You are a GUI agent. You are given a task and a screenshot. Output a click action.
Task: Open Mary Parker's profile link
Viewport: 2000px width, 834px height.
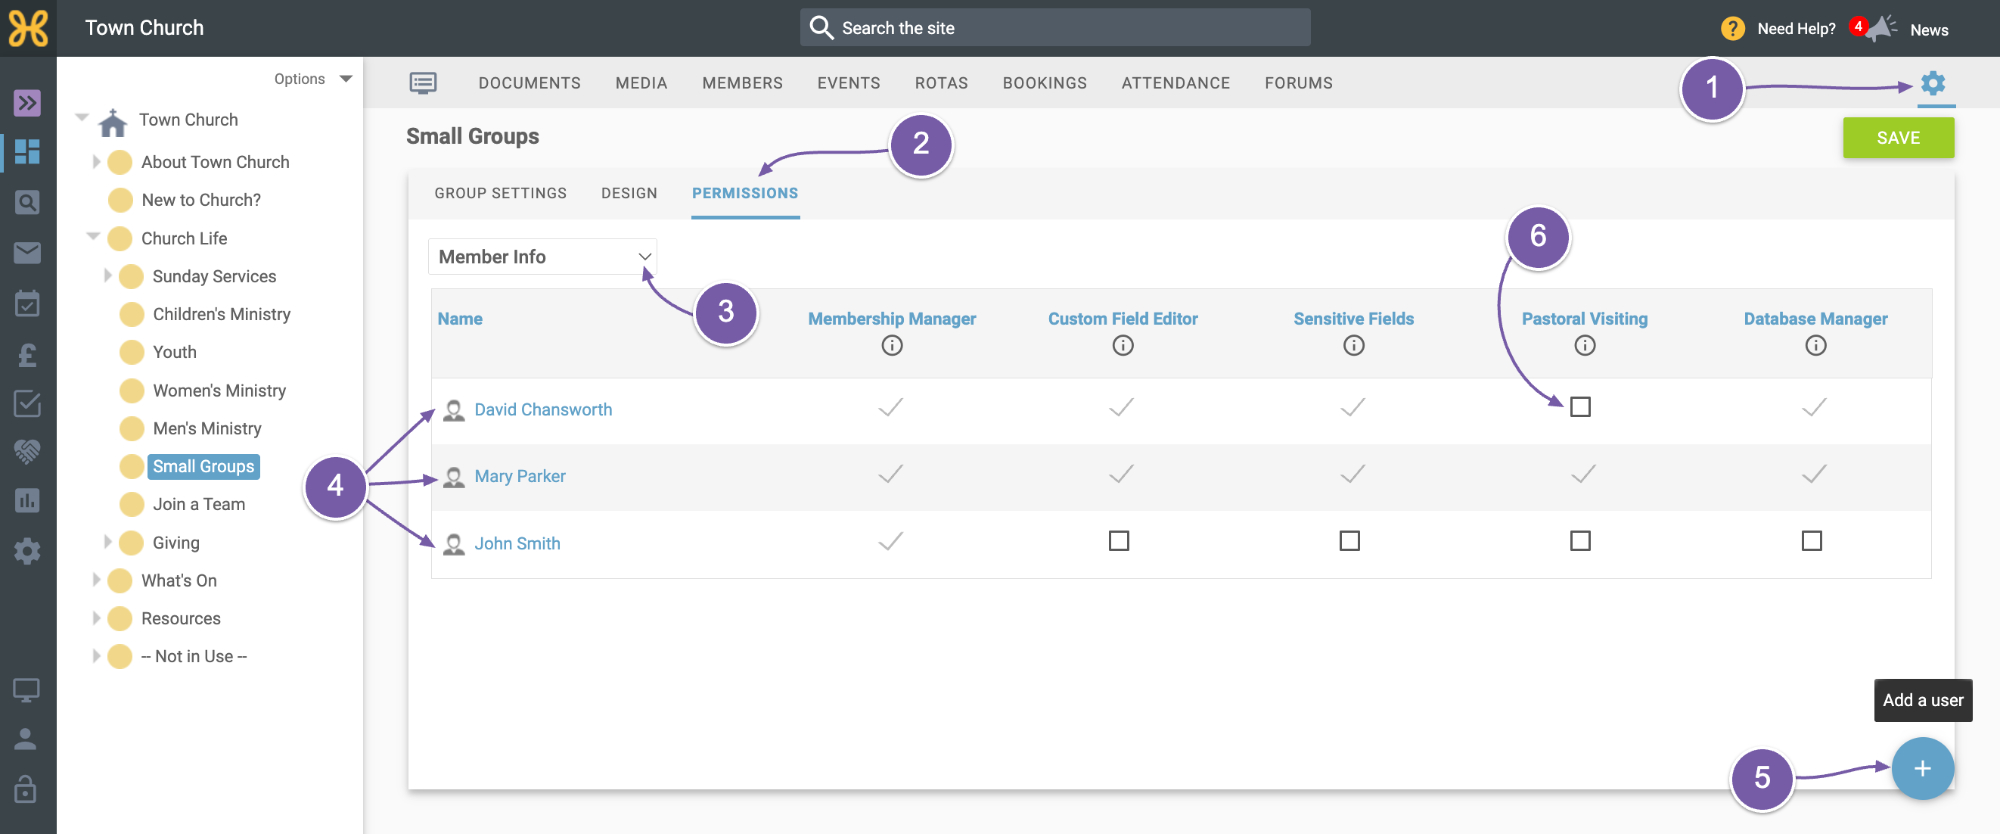tap(520, 477)
